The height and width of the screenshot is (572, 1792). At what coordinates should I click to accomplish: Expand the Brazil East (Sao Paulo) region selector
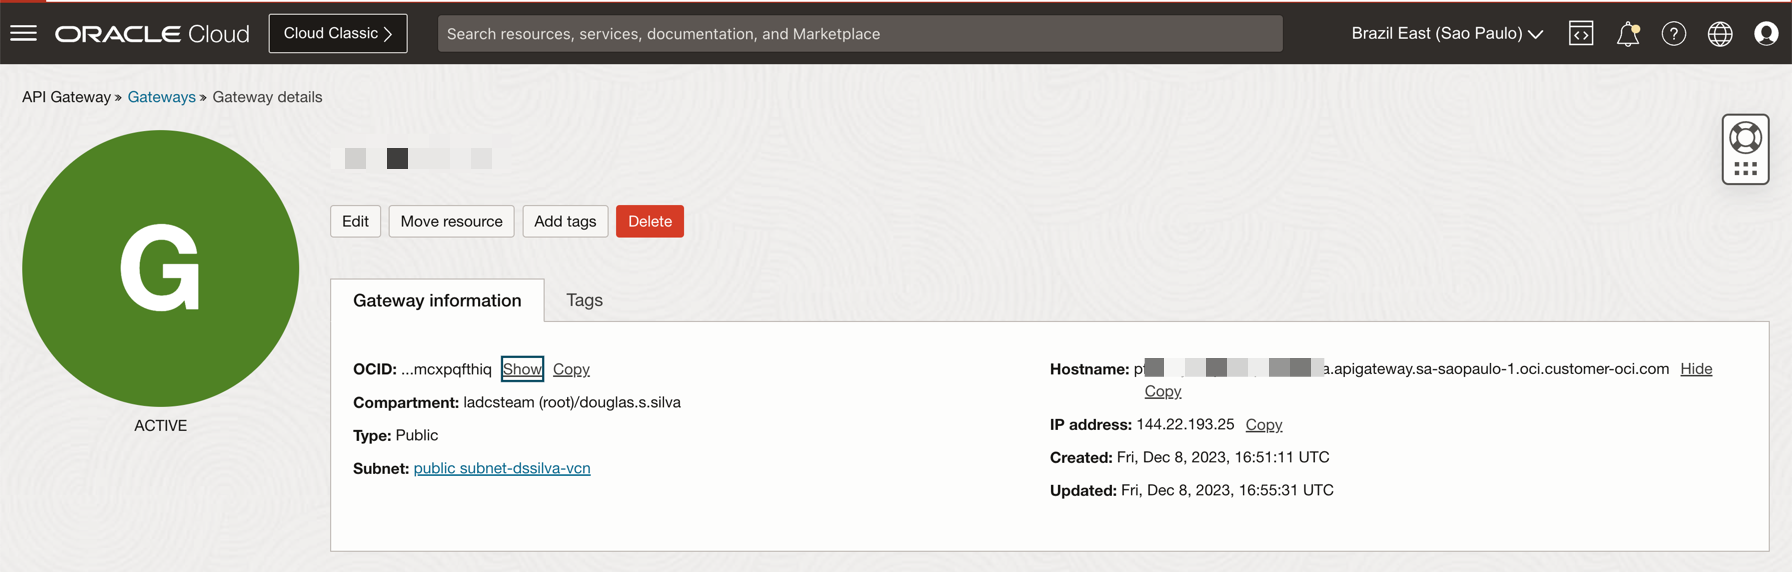(1446, 34)
